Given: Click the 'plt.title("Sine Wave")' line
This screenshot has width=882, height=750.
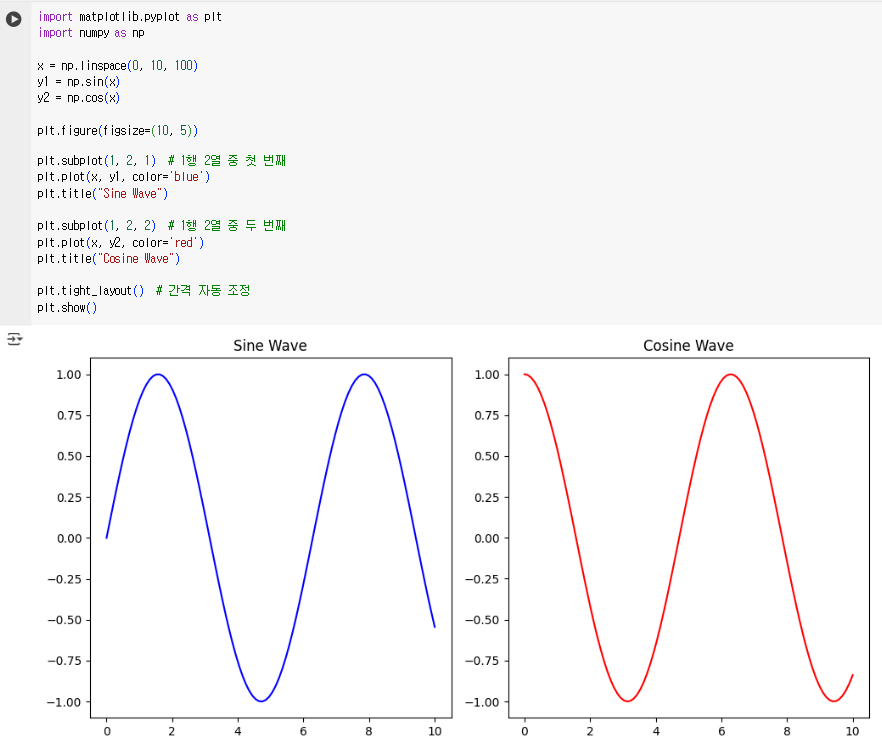Looking at the screenshot, I should point(102,194).
